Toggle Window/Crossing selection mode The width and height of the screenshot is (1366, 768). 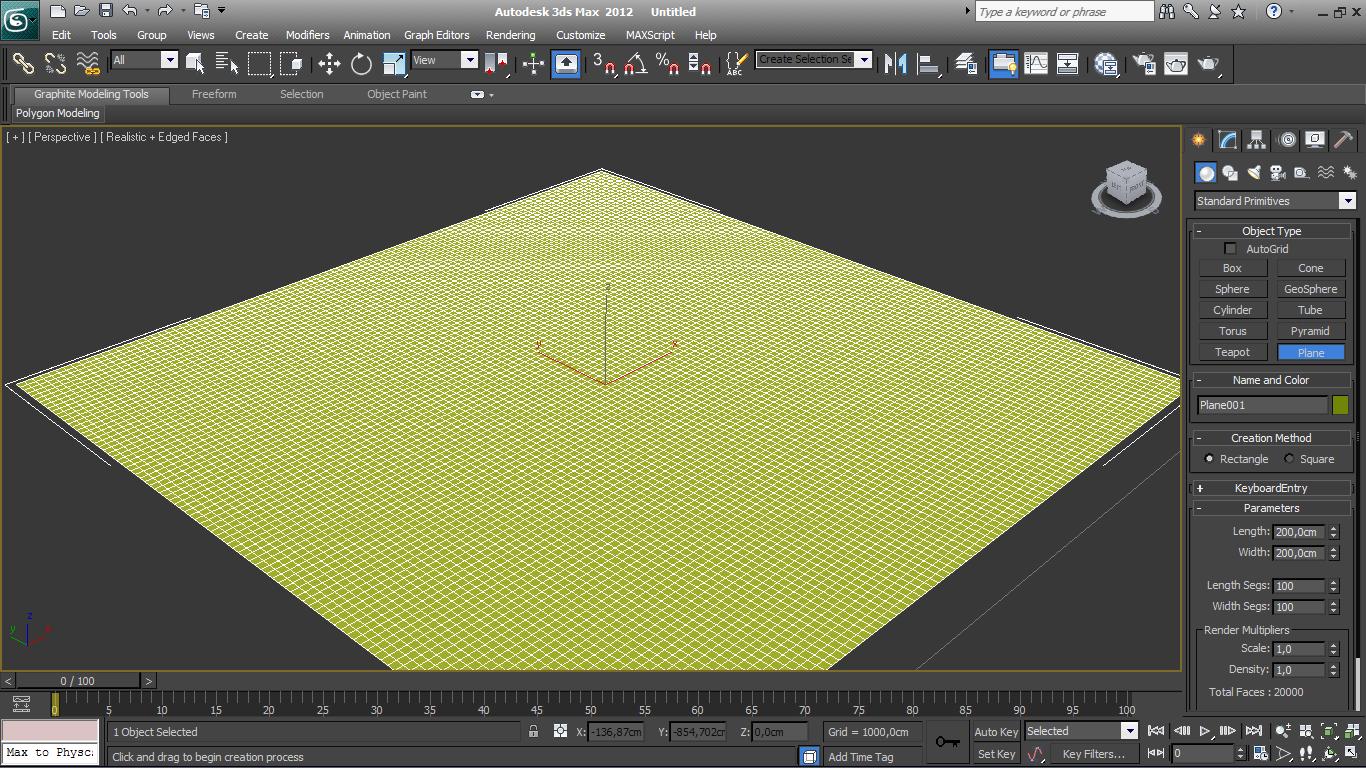point(291,64)
